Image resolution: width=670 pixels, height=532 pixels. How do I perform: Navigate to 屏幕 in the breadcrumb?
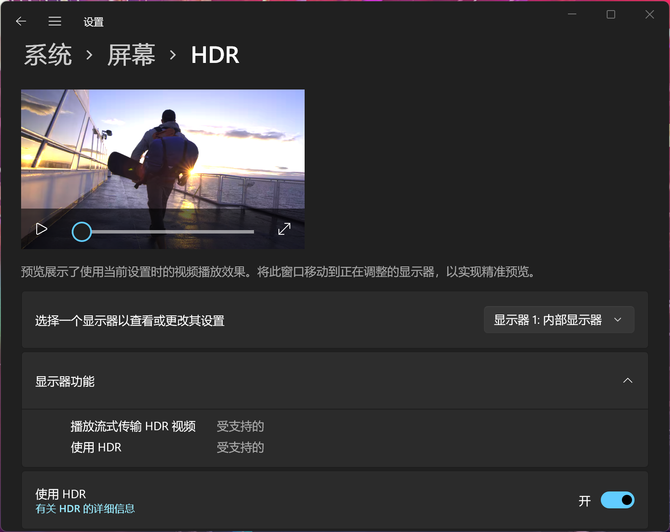[132, 55]
